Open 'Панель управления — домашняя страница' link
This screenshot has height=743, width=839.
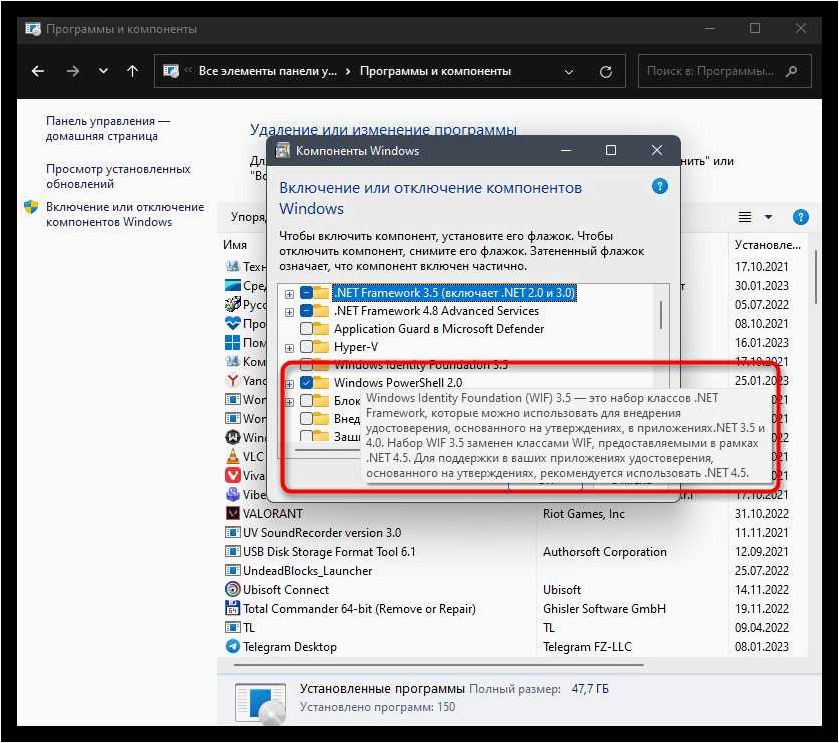108,128
